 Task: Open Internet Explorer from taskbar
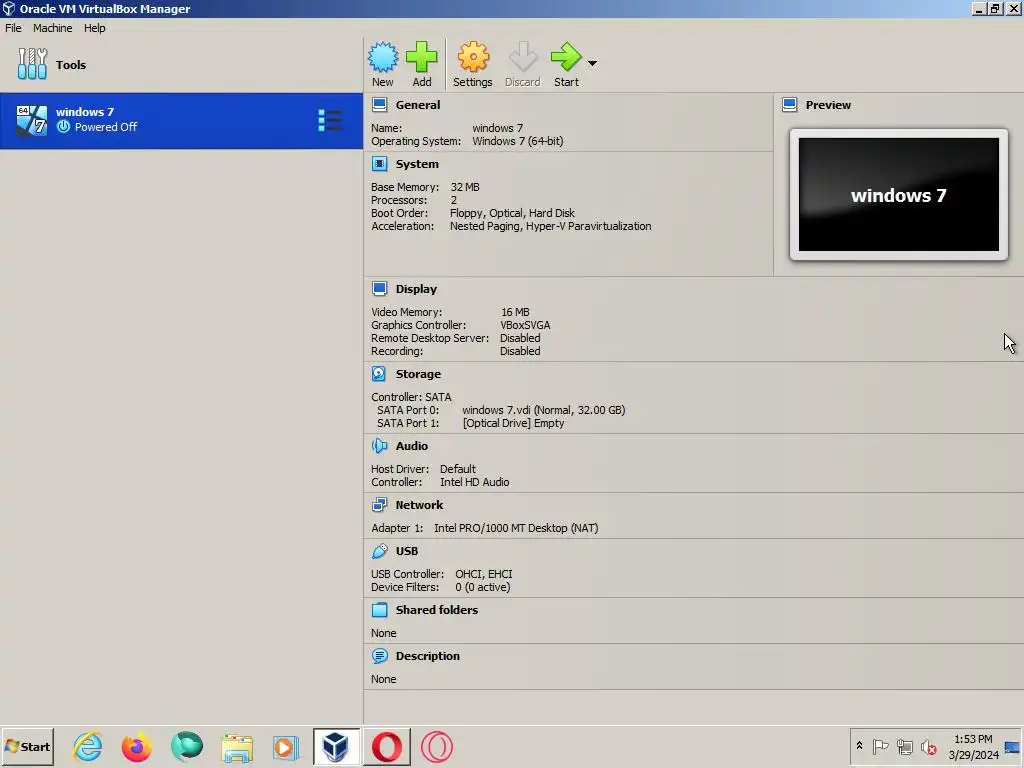pyautogui.click(x=88, y=746)
